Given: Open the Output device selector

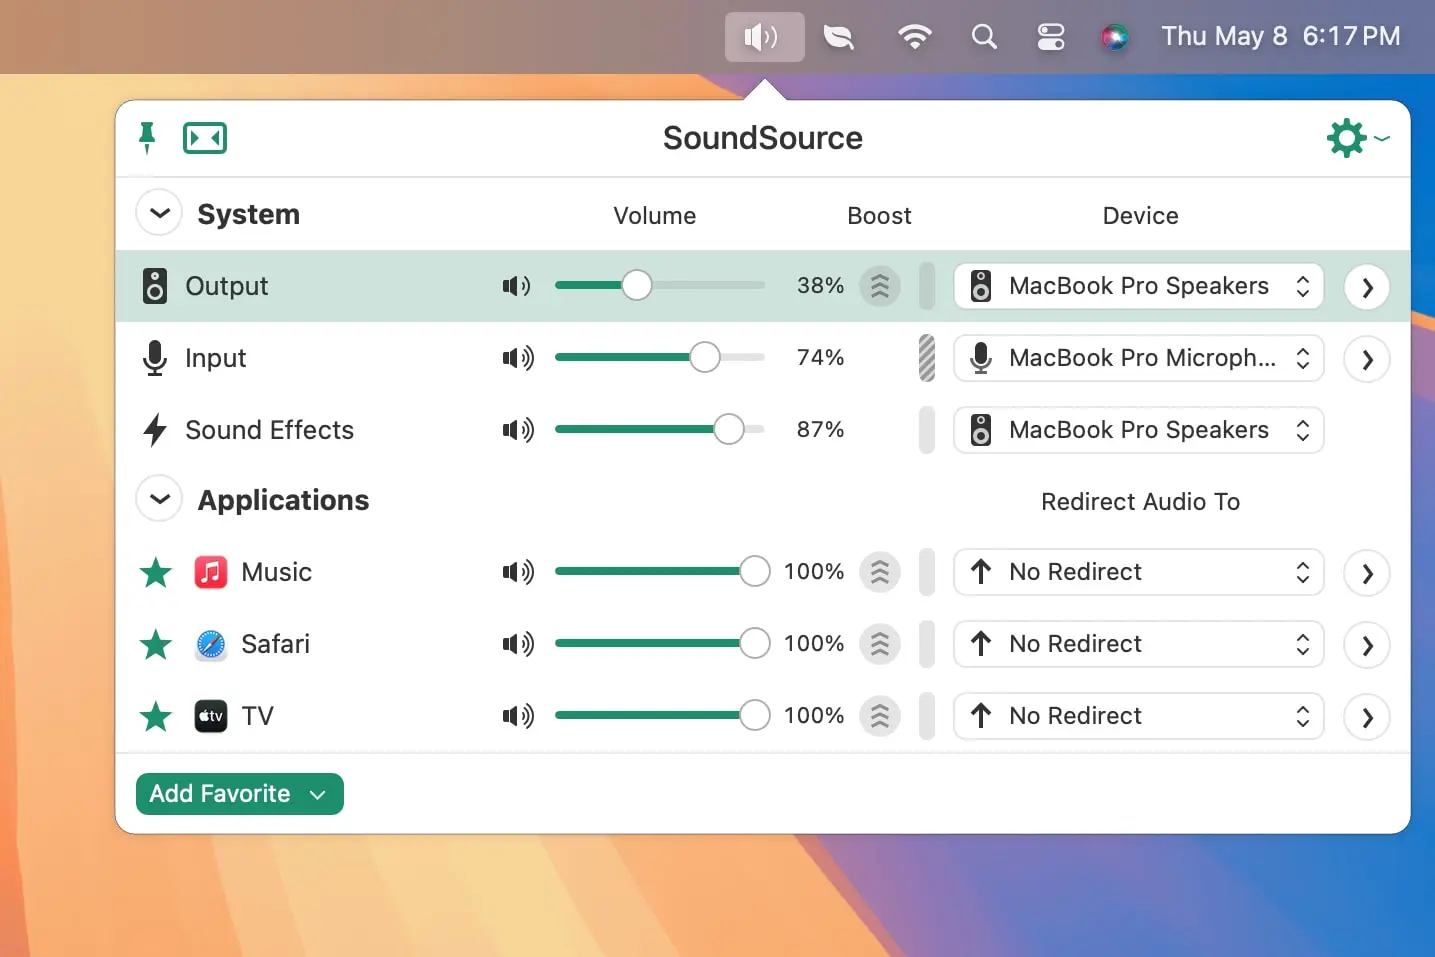Looking at the screenshot, I should [x=1138, y=286].
